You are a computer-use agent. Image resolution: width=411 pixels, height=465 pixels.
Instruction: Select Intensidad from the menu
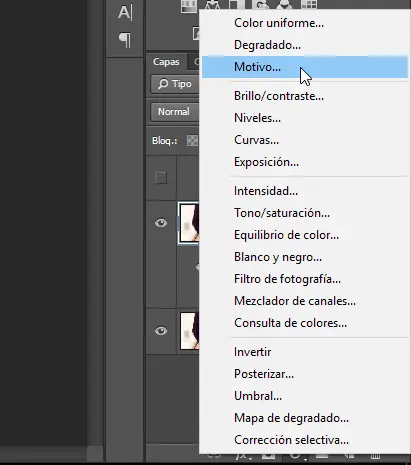[x=305, y=191]
